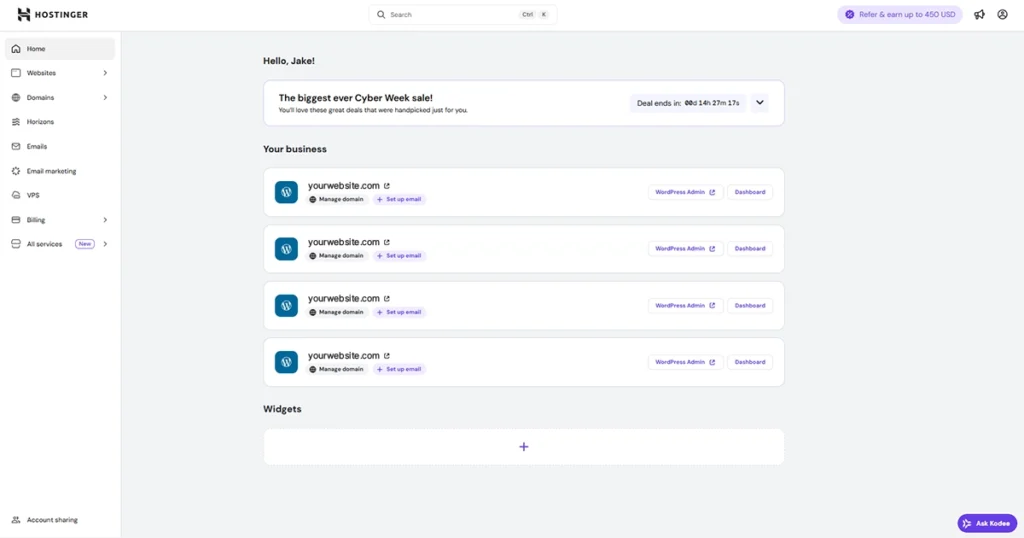Image resolution: width=1024 pixels, height=538 pixels.
Task: Open third yourwebsite.com external link icon
Action: [387, 299]
